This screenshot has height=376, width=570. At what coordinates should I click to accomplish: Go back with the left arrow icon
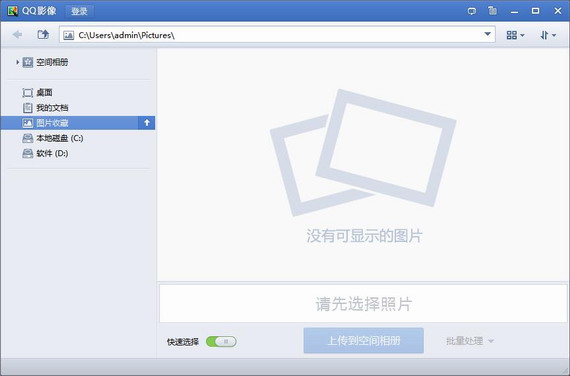tap(17, 35)
